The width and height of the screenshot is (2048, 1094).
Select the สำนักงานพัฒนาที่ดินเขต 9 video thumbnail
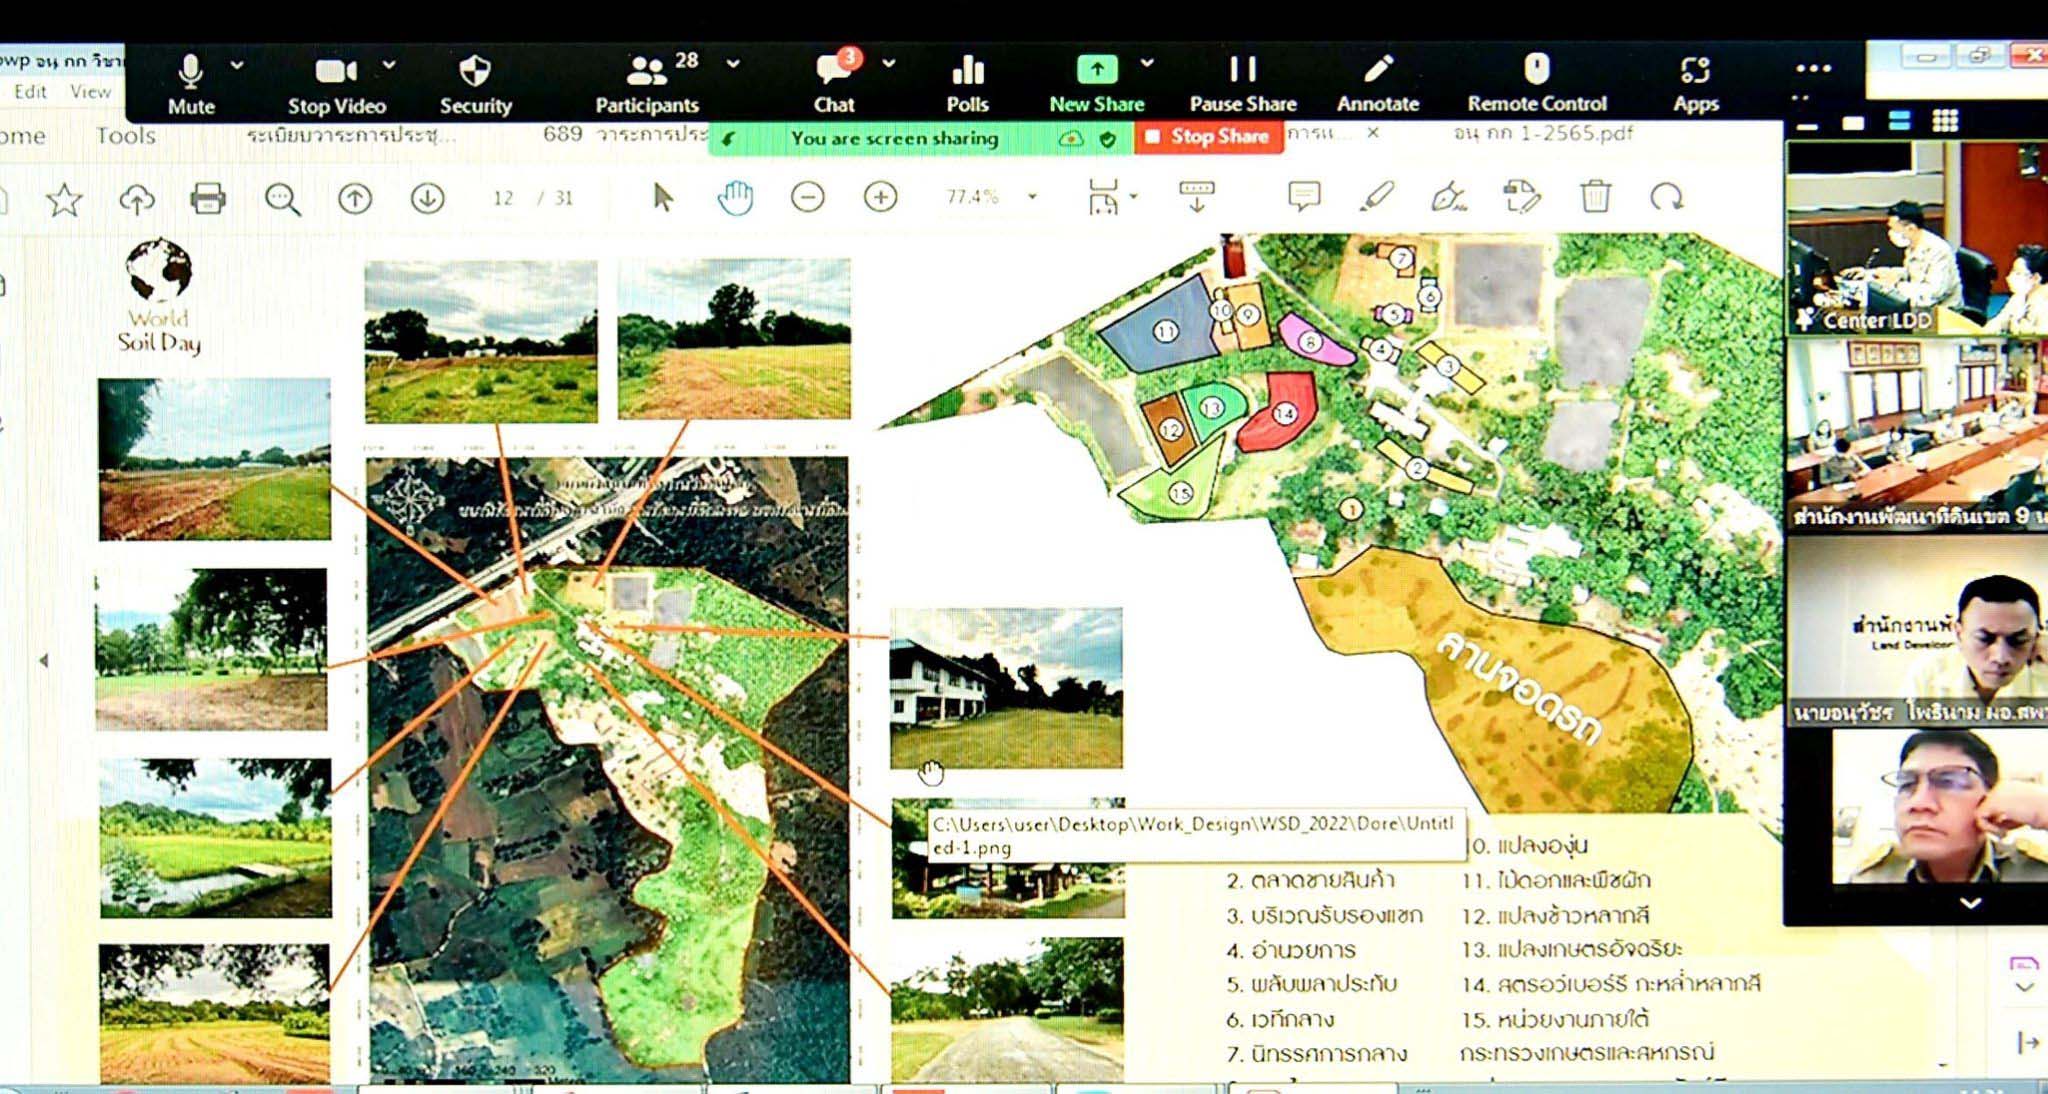1917,434
